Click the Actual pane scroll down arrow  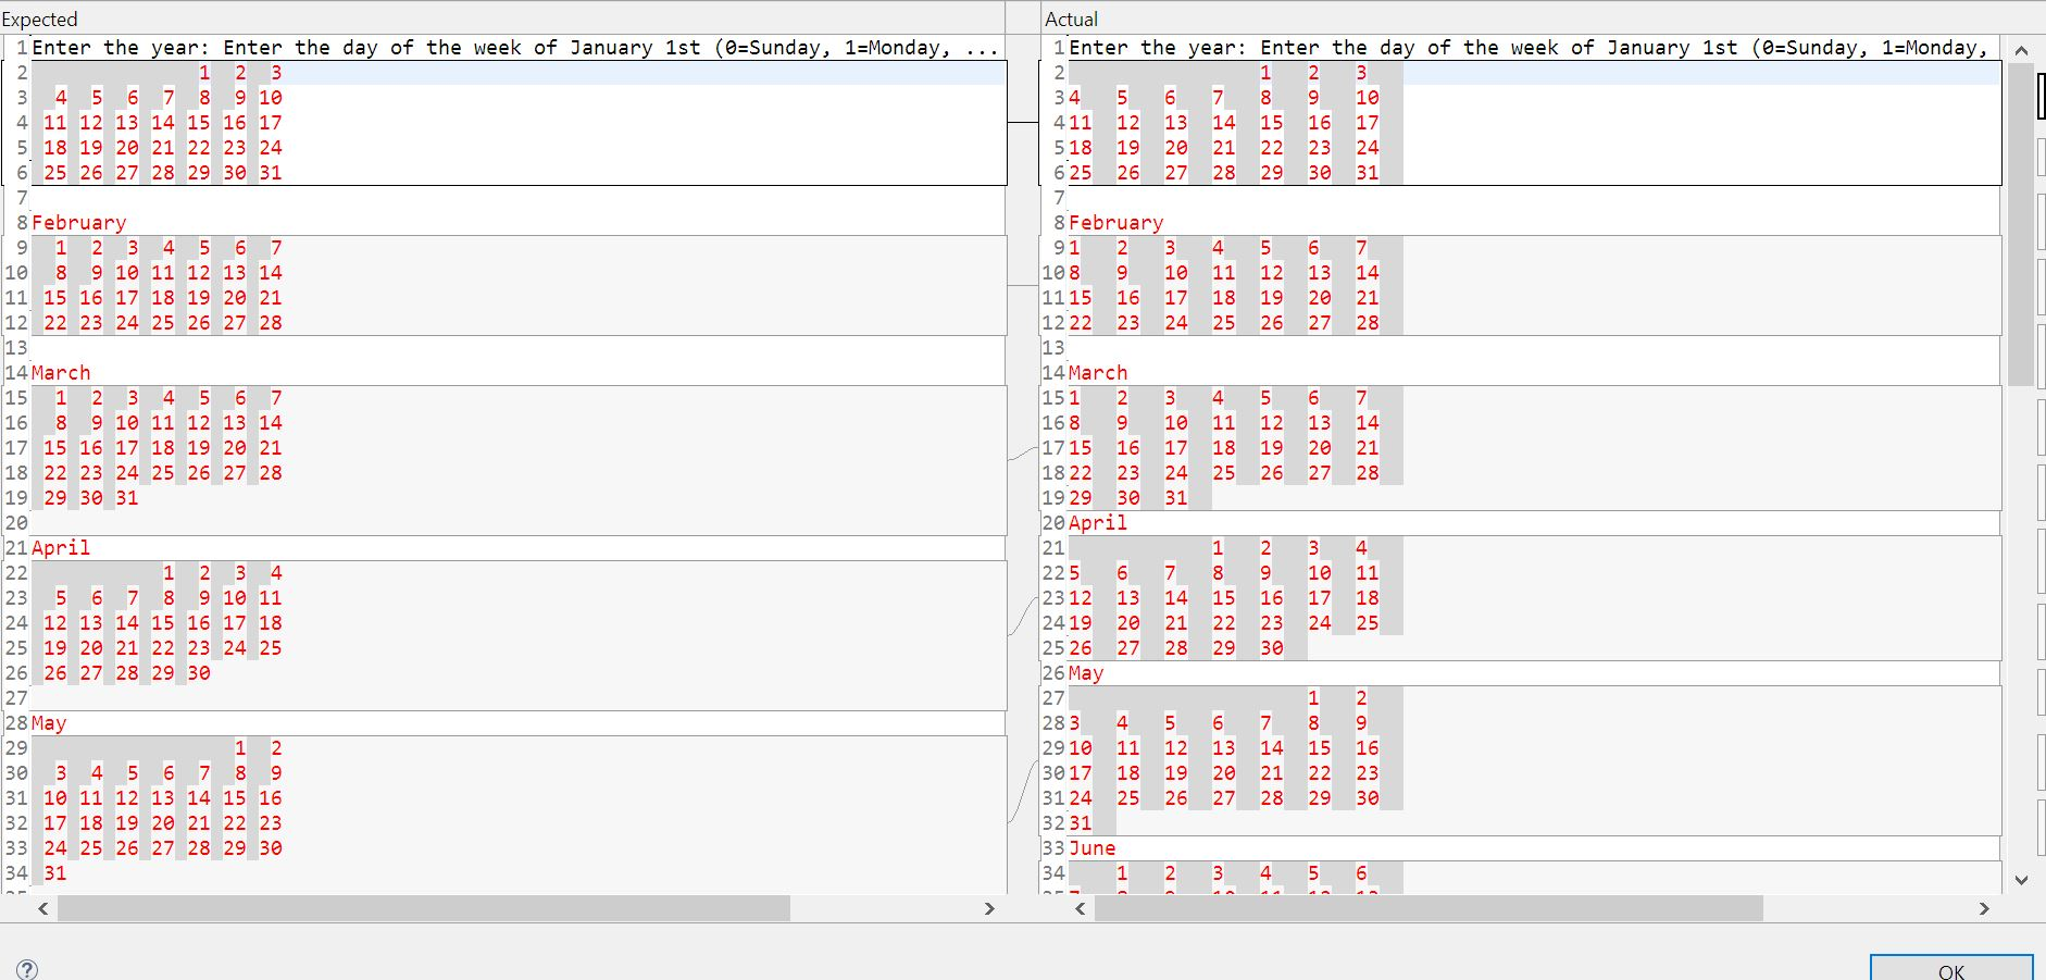[2020, 880]
